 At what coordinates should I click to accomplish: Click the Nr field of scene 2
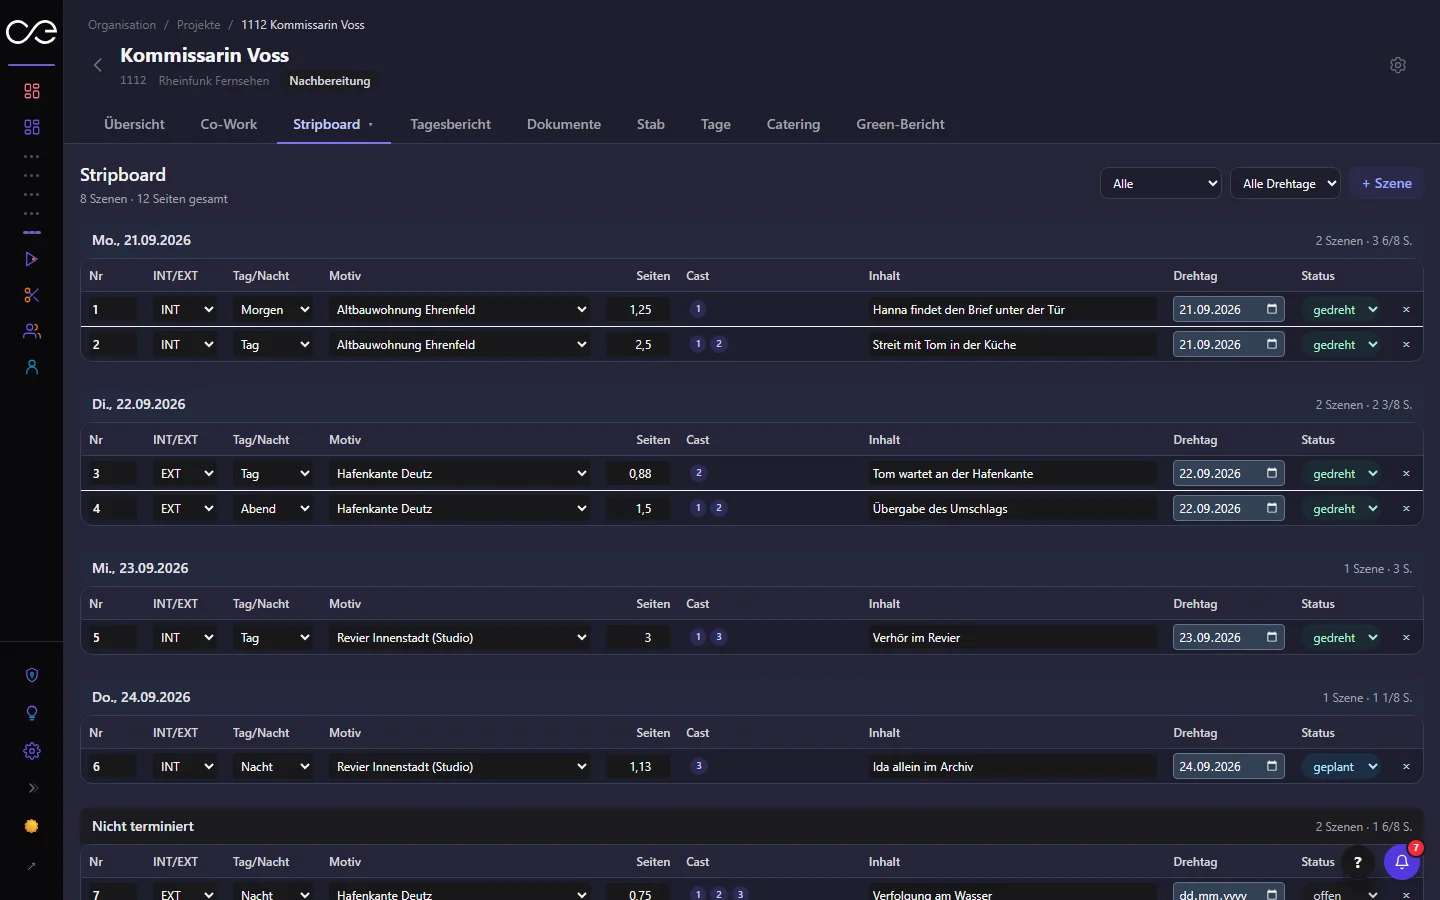click(112, 345)
